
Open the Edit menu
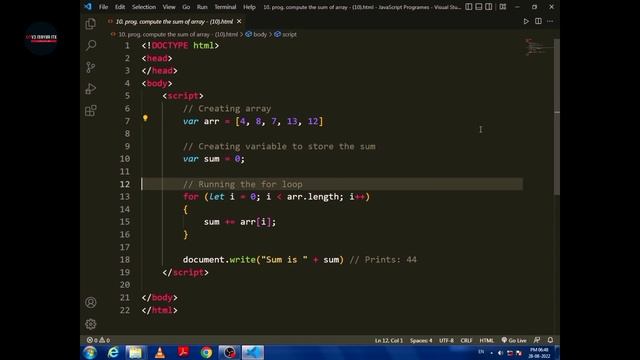click(120, 7)
